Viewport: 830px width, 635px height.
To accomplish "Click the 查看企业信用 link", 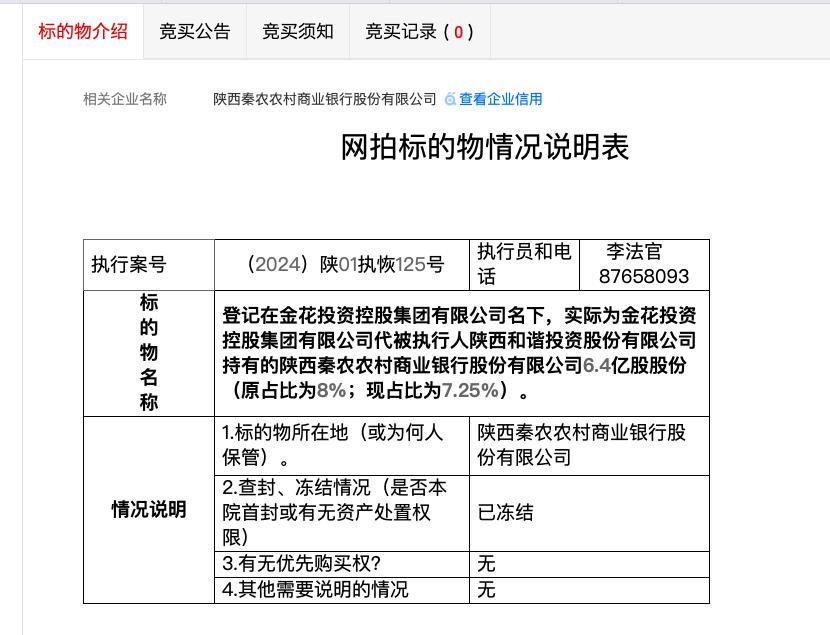I will 500,99.
